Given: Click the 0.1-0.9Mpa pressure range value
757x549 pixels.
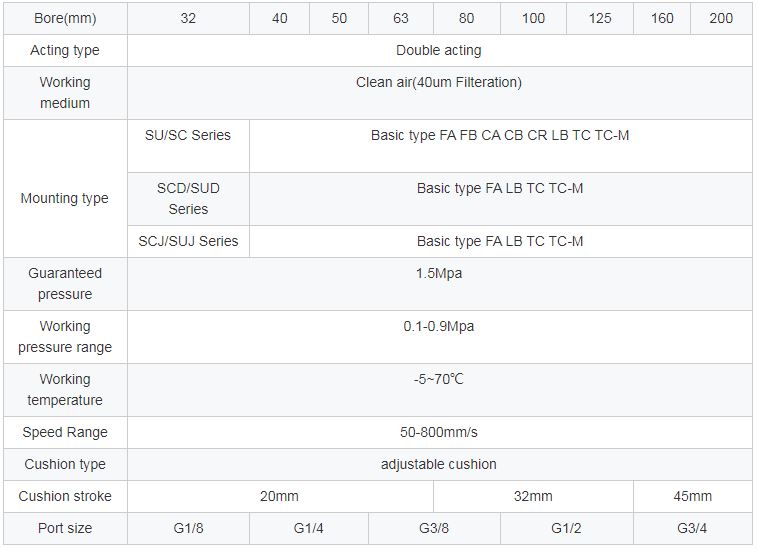Looking at the screenshot, I should (x=438, y=326).
